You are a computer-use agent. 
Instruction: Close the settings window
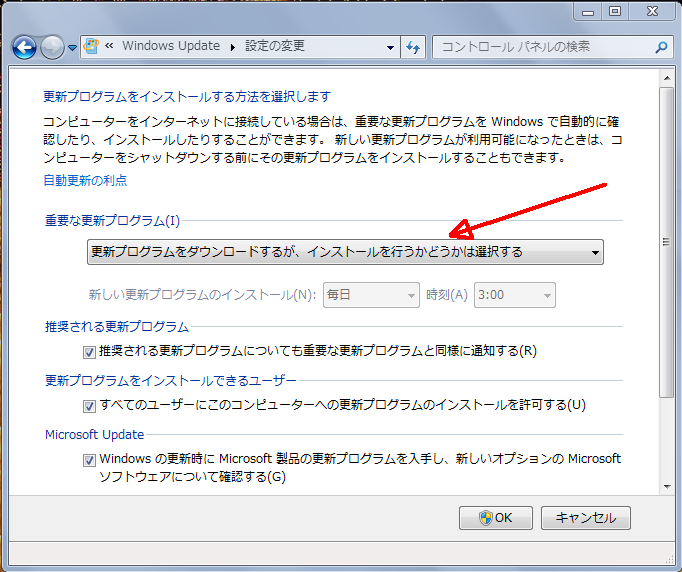pyautogui.click(x=652, y=11)
